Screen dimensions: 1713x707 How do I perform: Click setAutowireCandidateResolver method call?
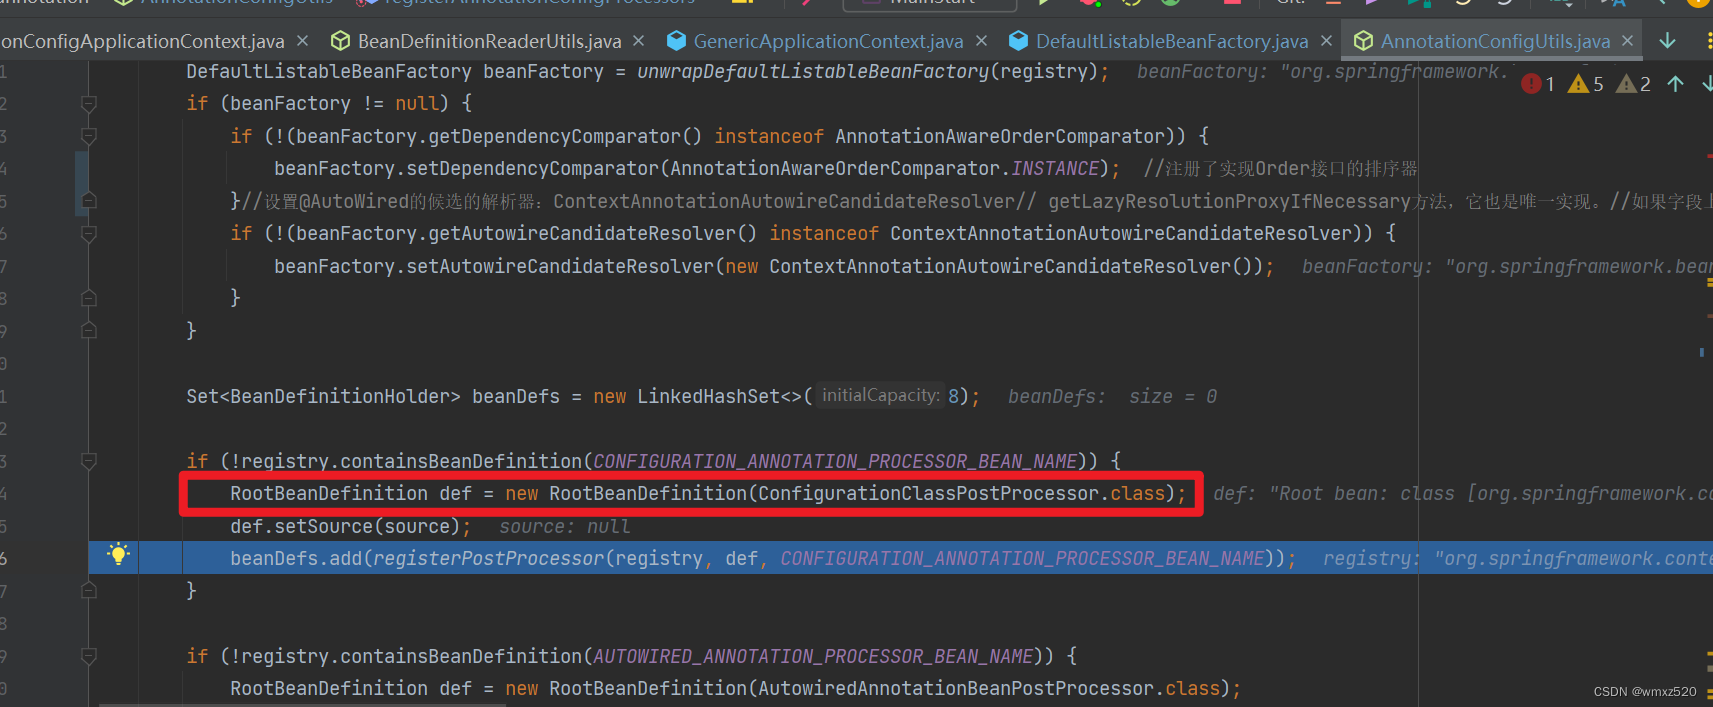[560, 267]
